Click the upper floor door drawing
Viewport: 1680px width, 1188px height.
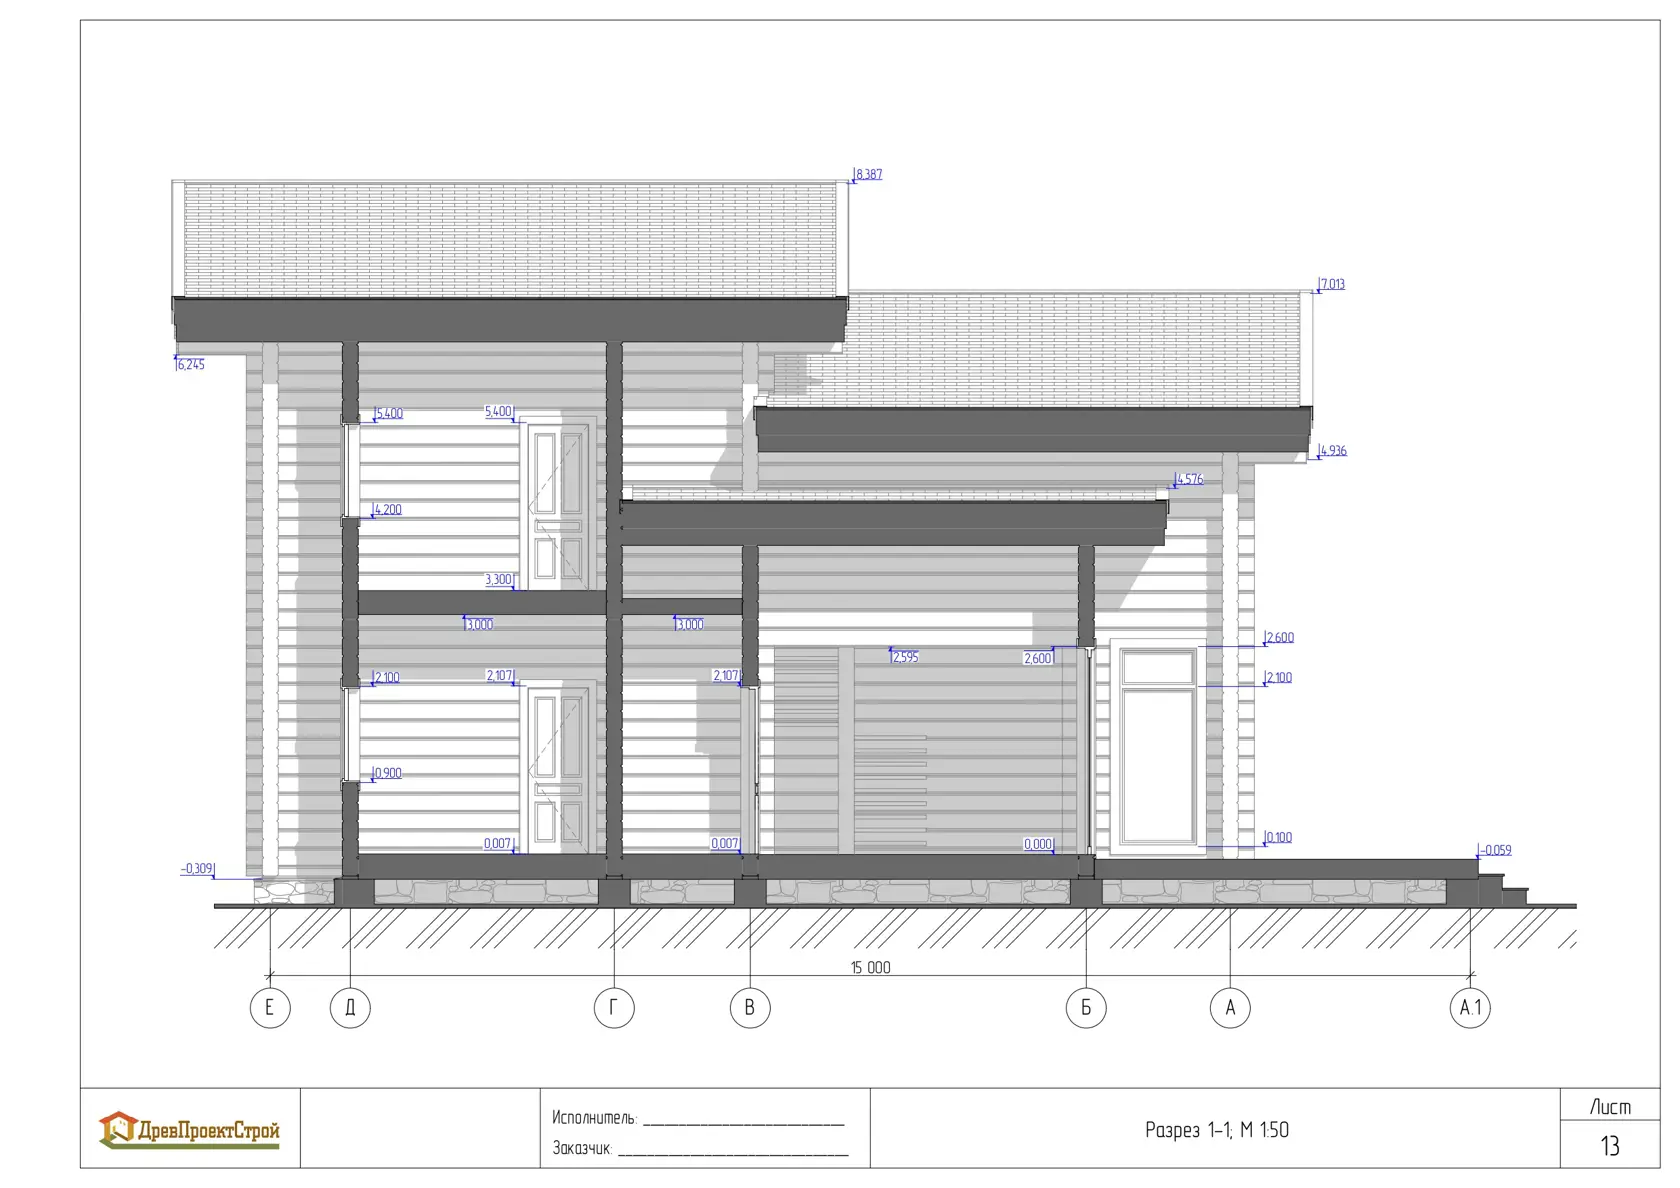558,503
